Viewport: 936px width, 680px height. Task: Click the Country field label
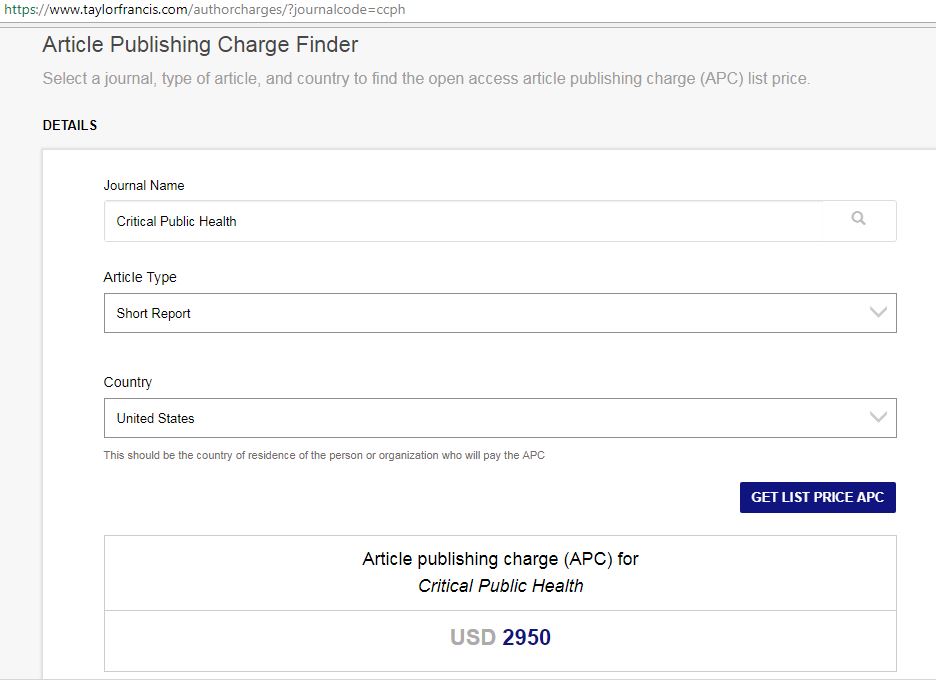128,382
